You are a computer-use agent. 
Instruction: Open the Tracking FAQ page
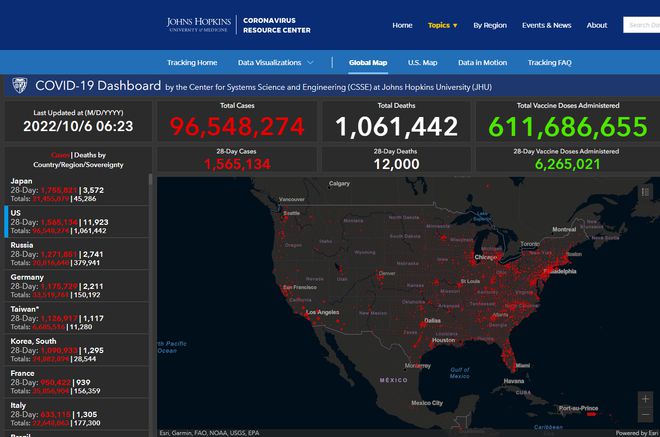click(x=549, y=62)
